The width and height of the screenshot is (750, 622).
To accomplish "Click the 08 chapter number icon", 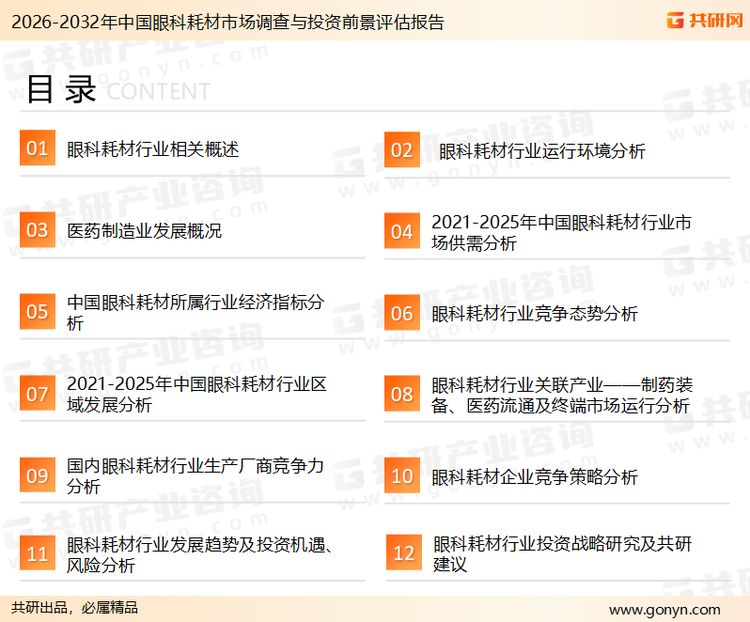I will (x=401, y=394).
